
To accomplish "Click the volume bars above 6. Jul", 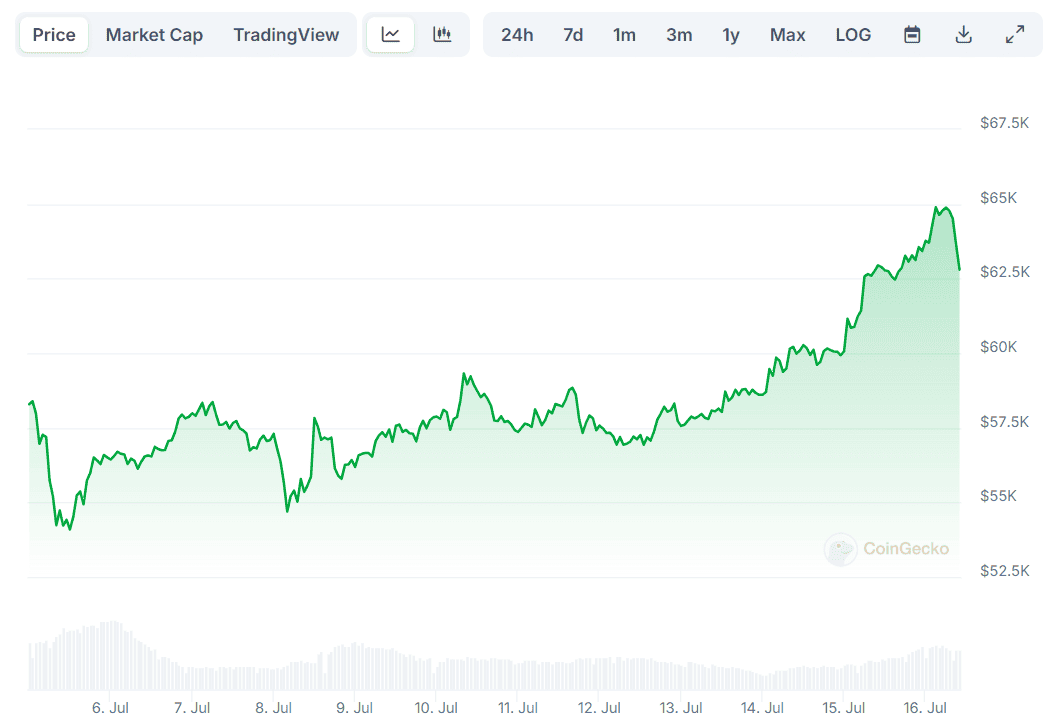I will click(110, 655).
